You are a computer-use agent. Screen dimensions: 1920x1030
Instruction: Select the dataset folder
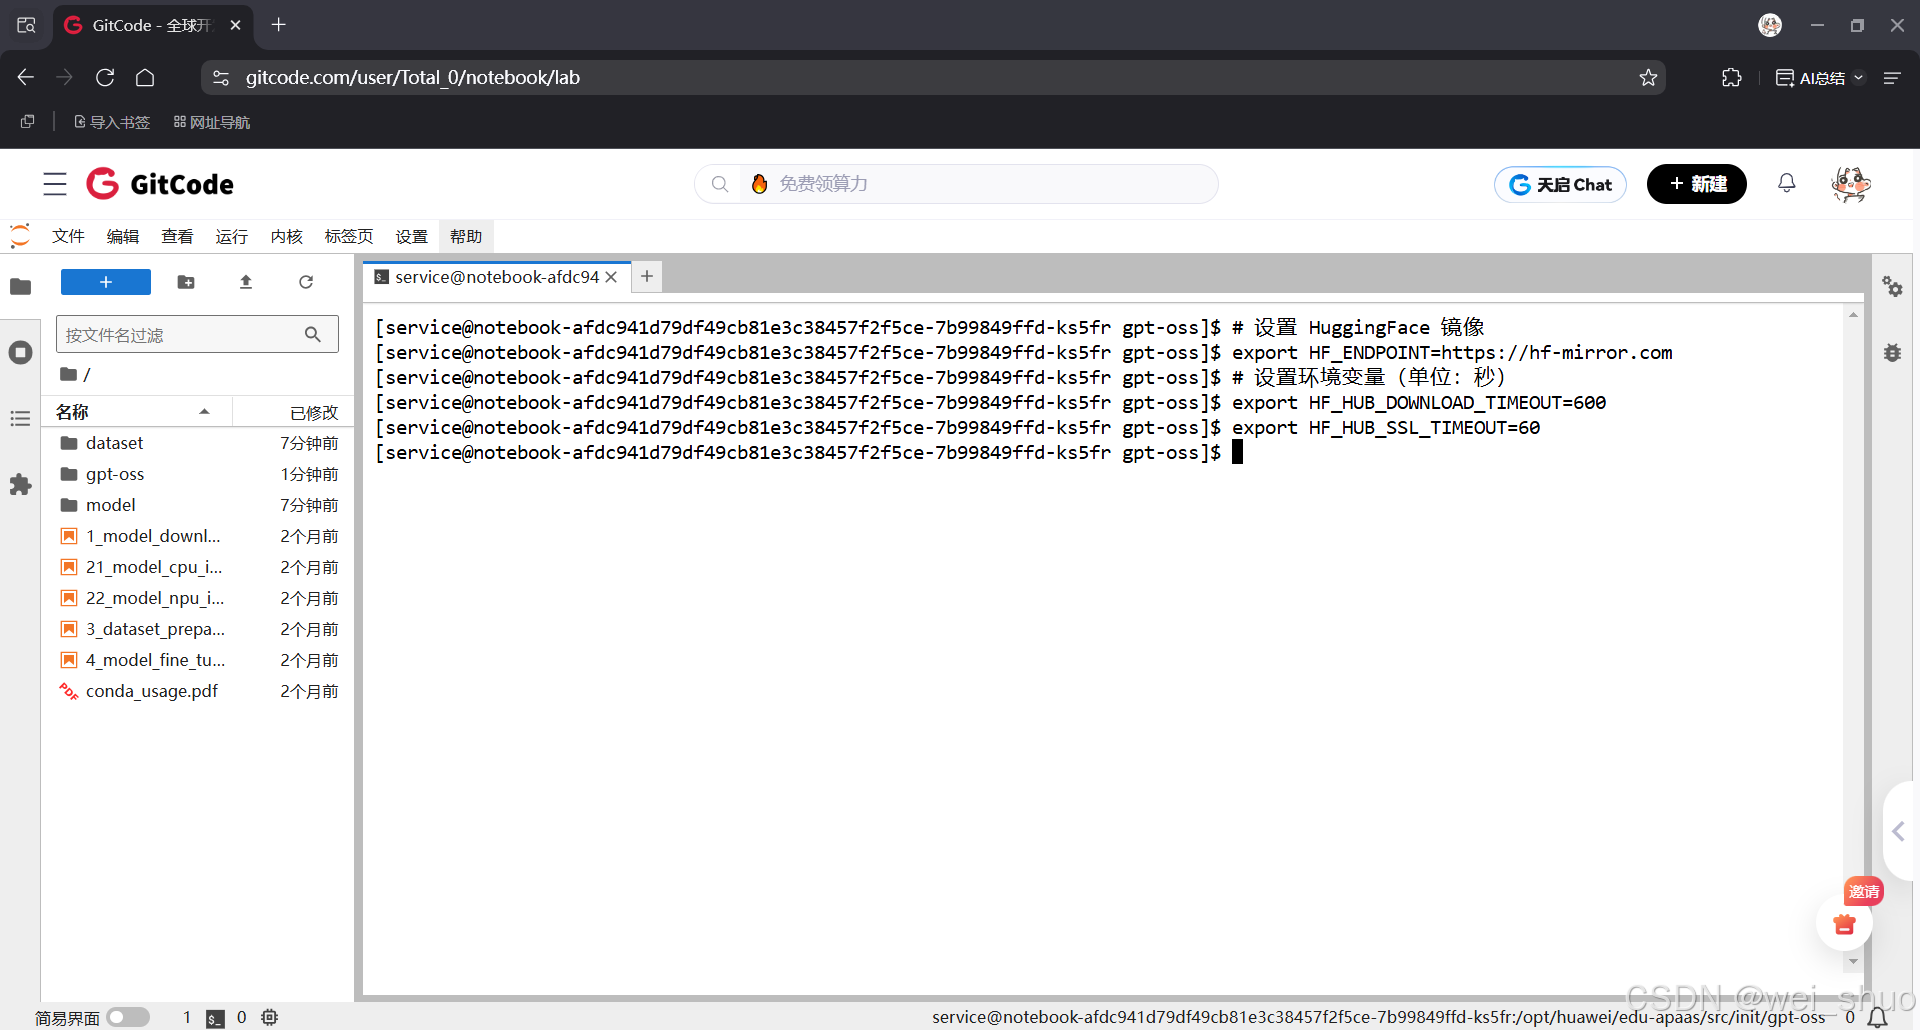click(x=198, y=443)
